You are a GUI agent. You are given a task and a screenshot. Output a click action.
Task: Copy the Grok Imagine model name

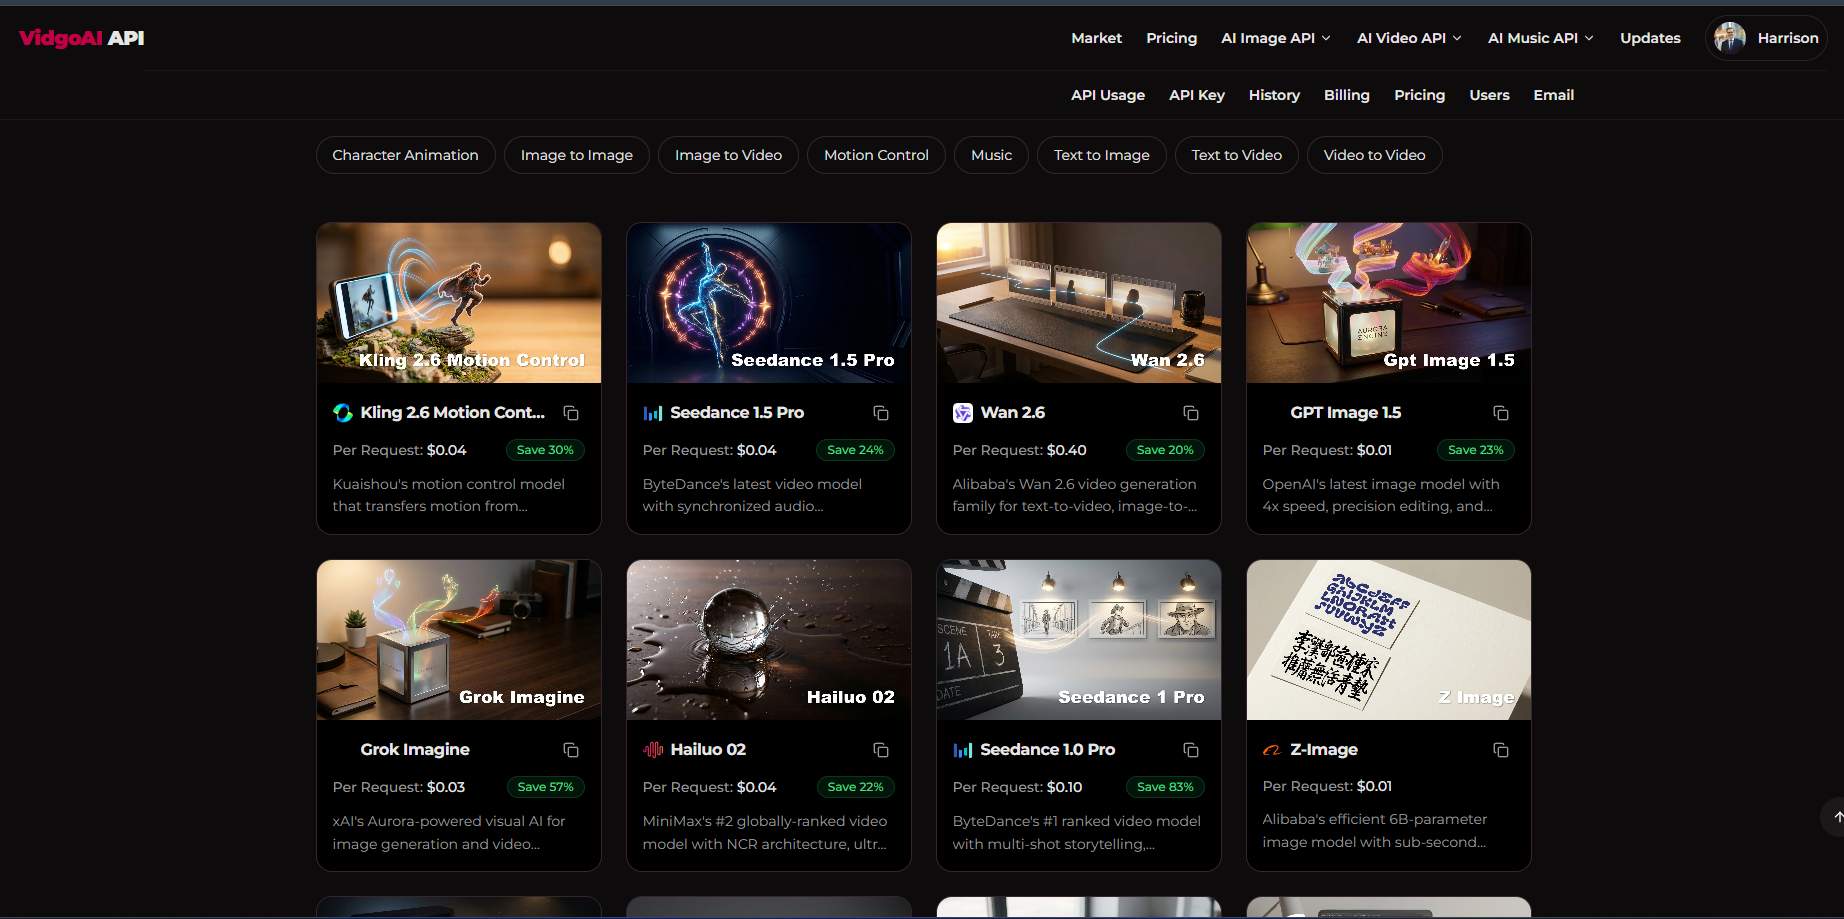click(571, 749)
